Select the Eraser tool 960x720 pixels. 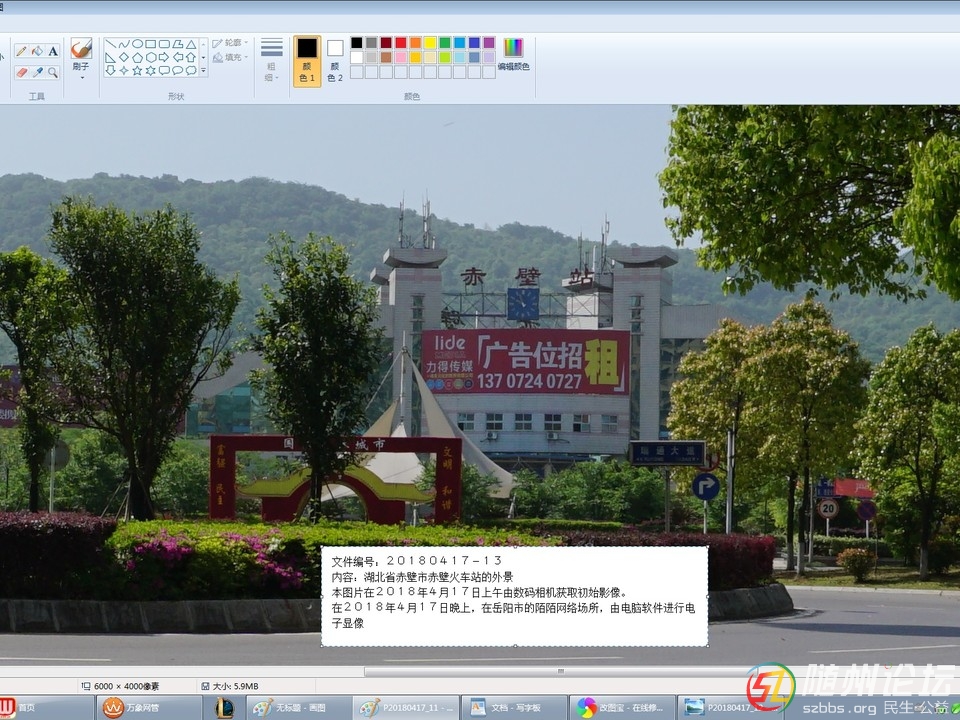point(21,72)
